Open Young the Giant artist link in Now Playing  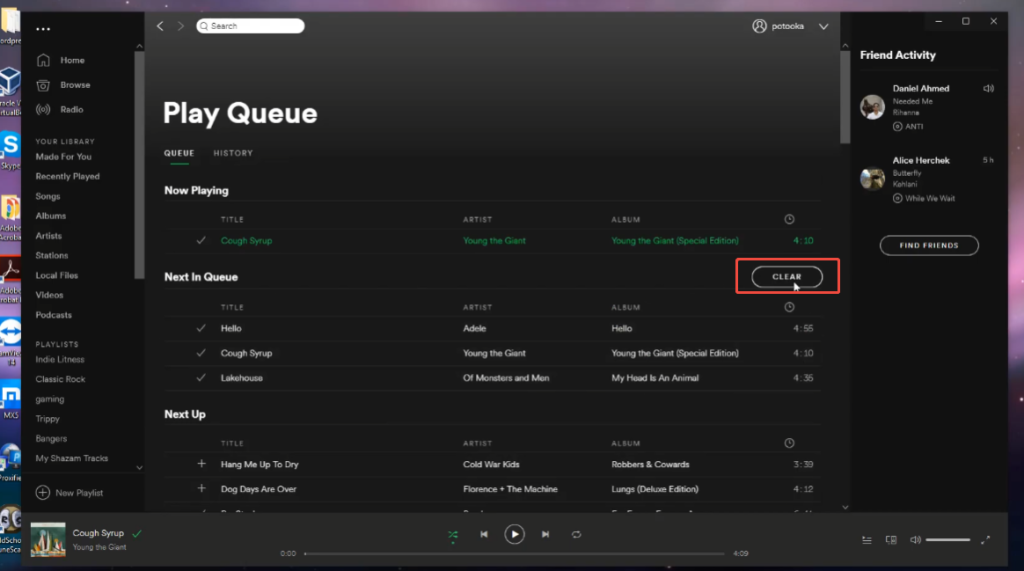[x=494, y=240]
